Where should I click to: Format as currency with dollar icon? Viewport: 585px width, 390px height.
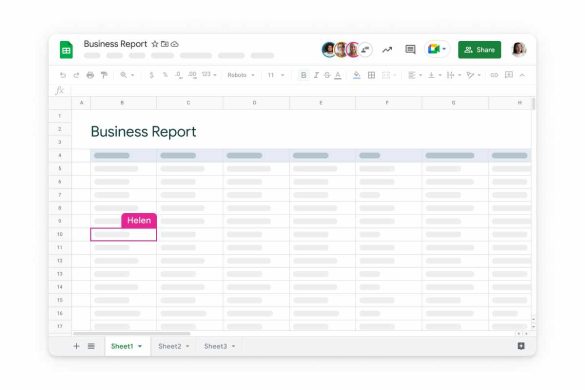(x=151, y=75)
